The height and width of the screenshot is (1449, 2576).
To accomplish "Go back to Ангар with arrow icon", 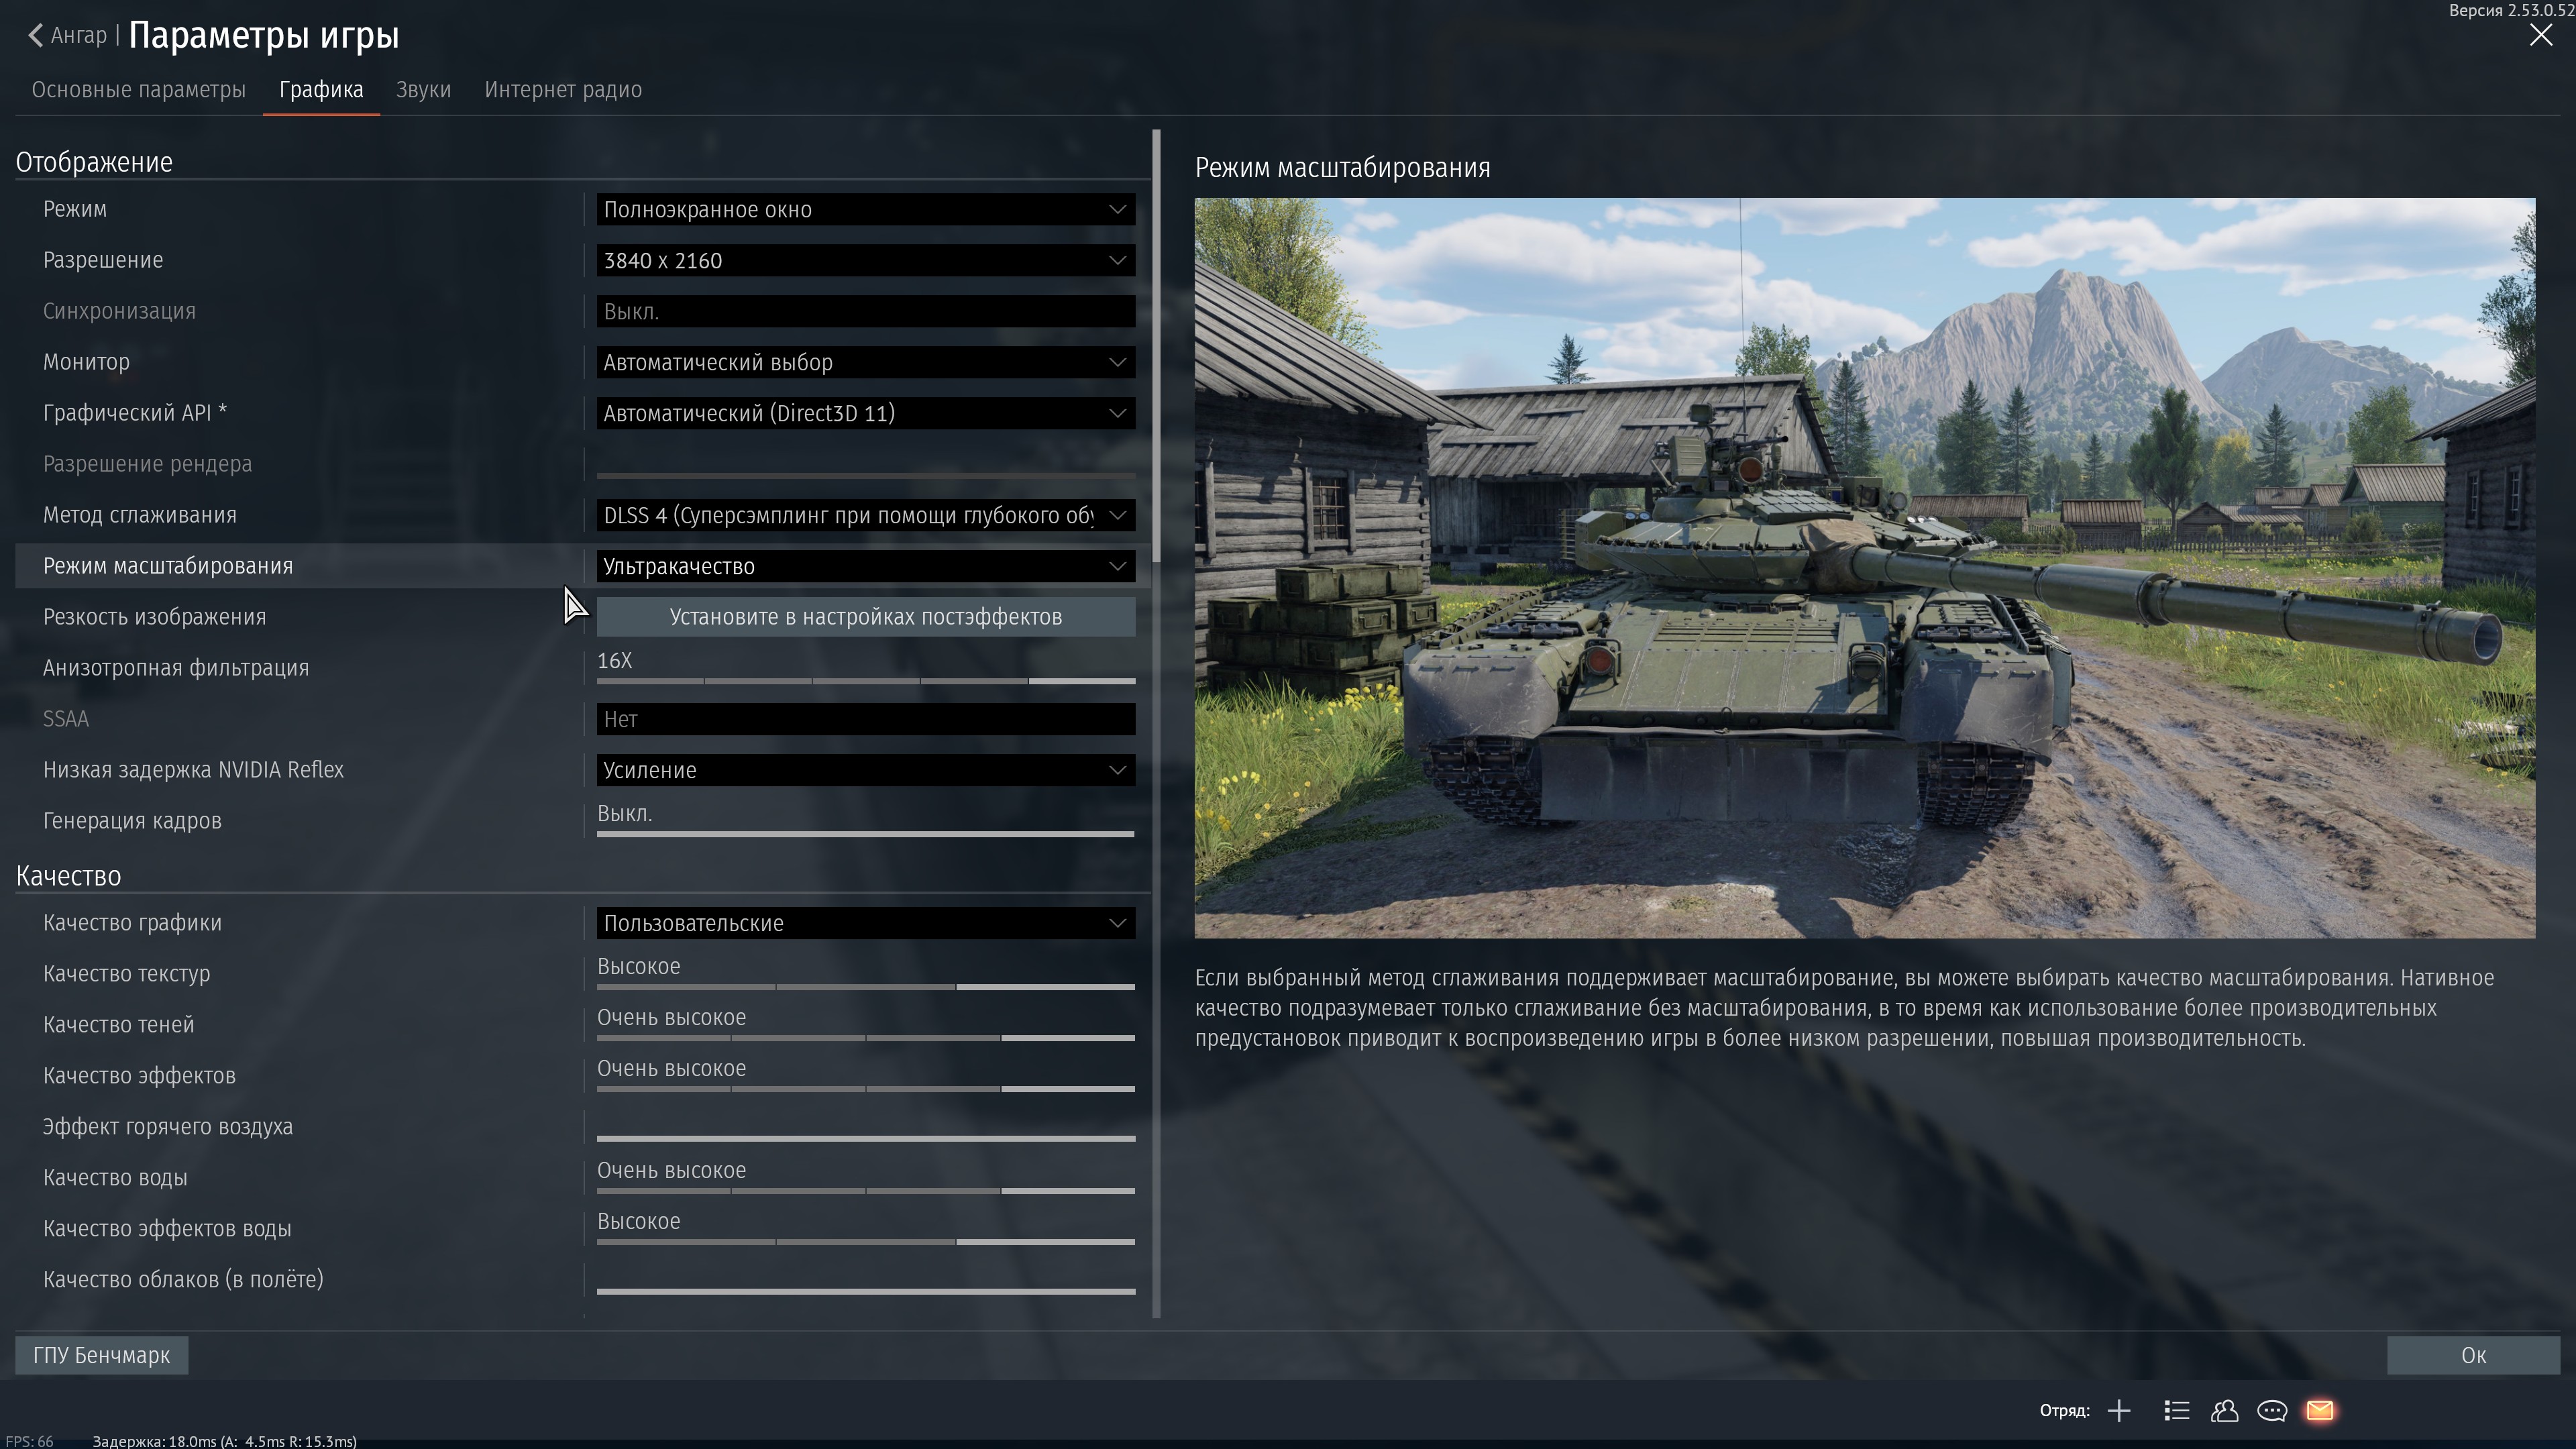I will click(36, 35).
